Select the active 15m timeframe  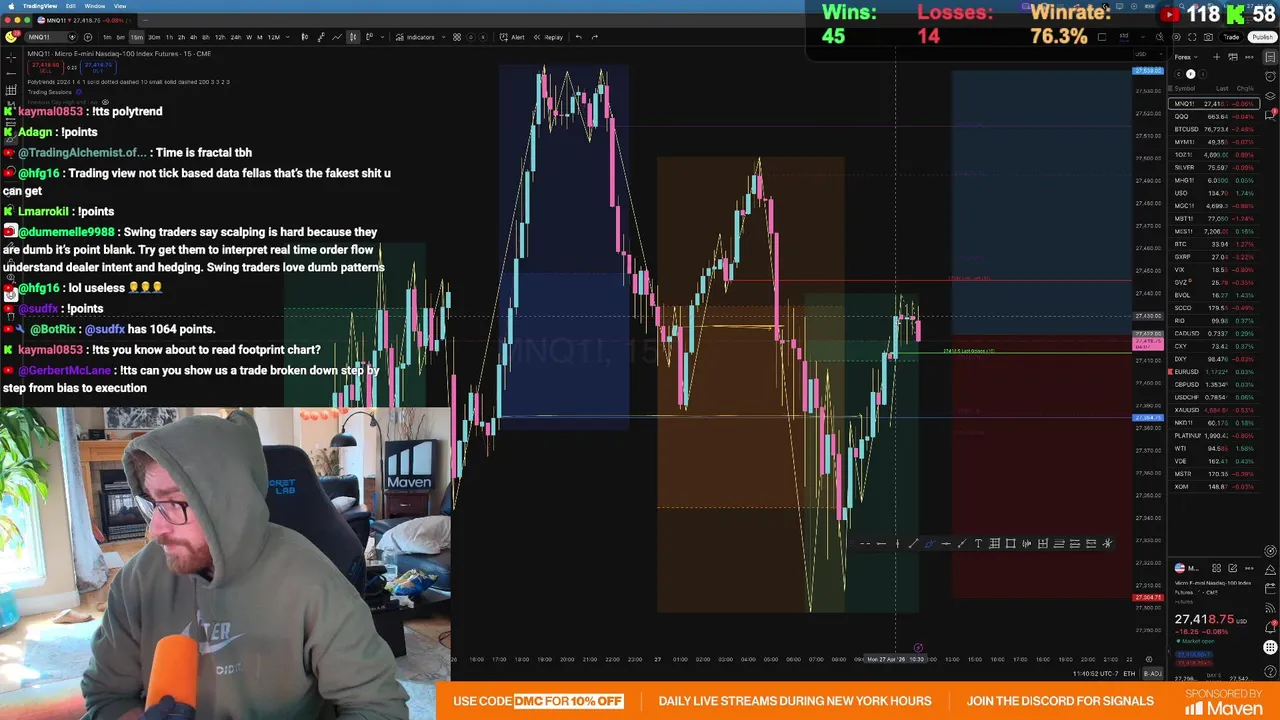(137, 37)
